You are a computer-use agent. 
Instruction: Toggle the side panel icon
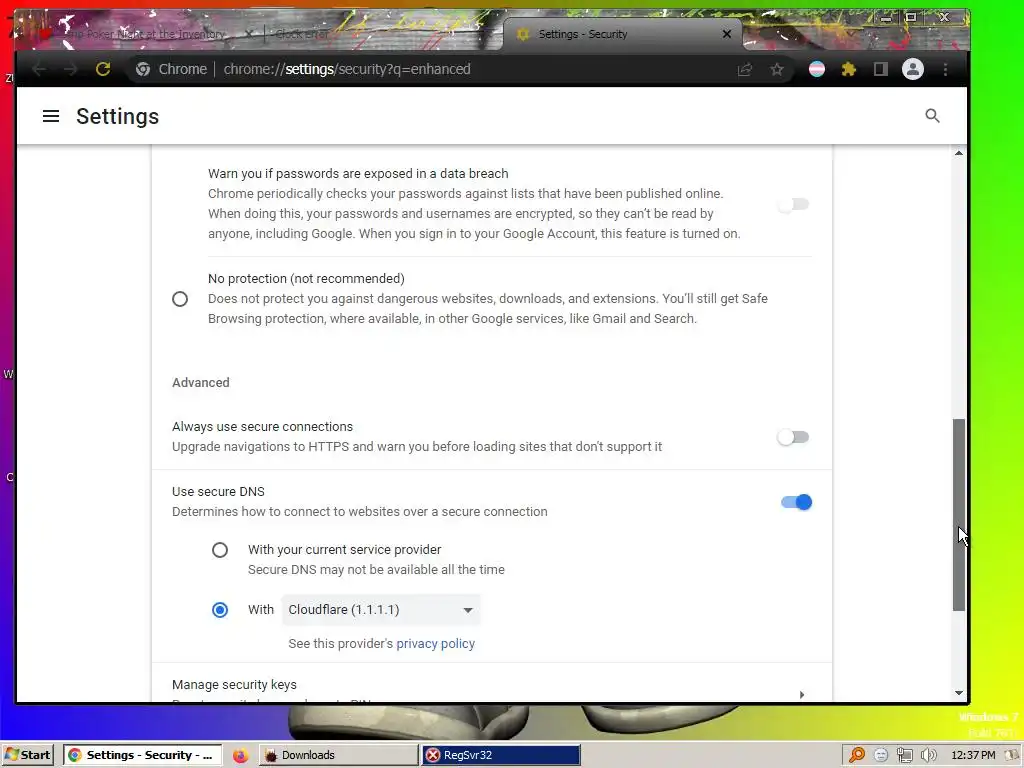[x=880, y=69]
